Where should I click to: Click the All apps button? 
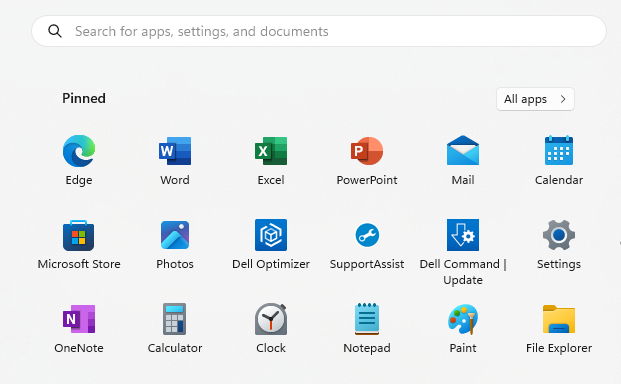535,99
